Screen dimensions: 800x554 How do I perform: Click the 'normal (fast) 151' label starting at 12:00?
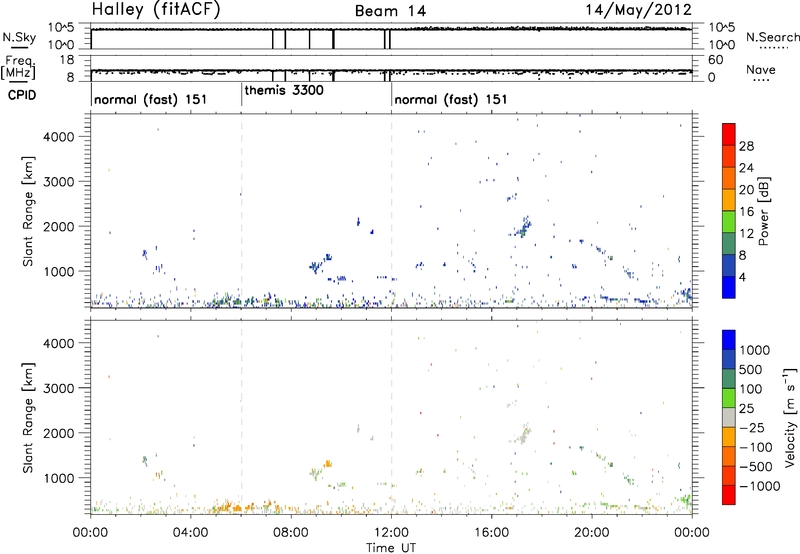coord(451,99)
